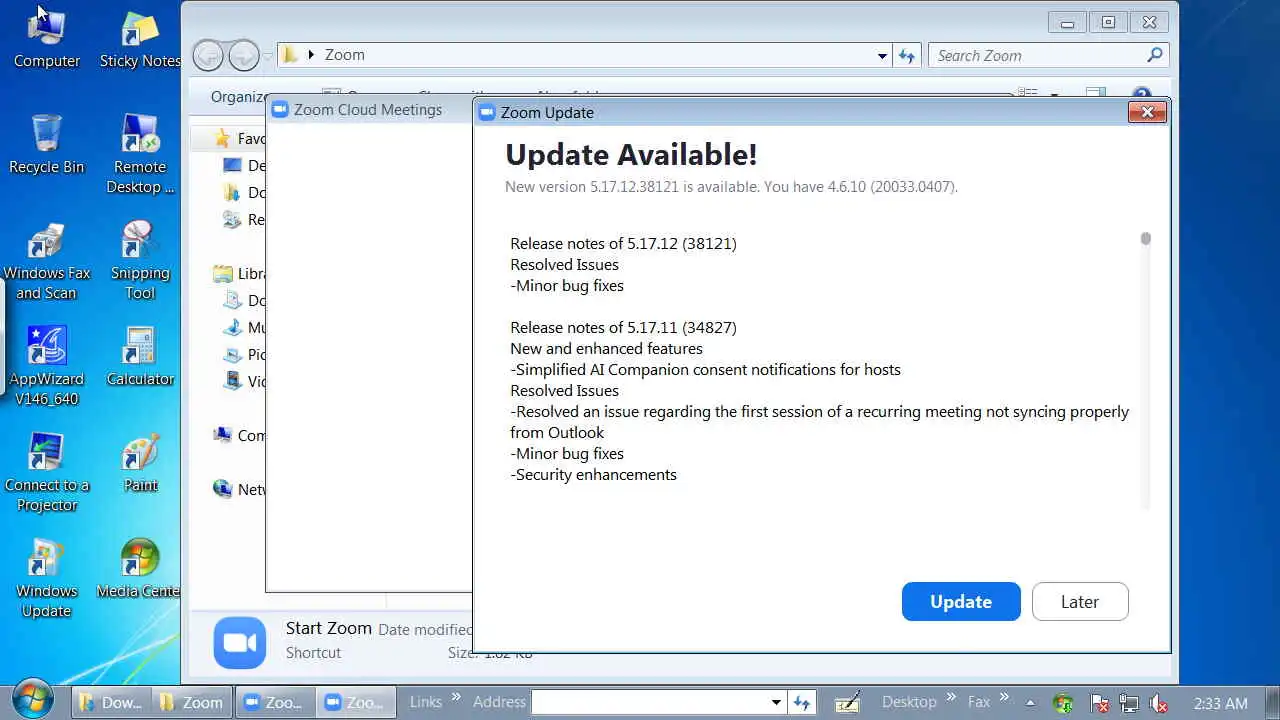
Task: Show hidden tray icons arrow
Action: click(x=1030, y=702)
